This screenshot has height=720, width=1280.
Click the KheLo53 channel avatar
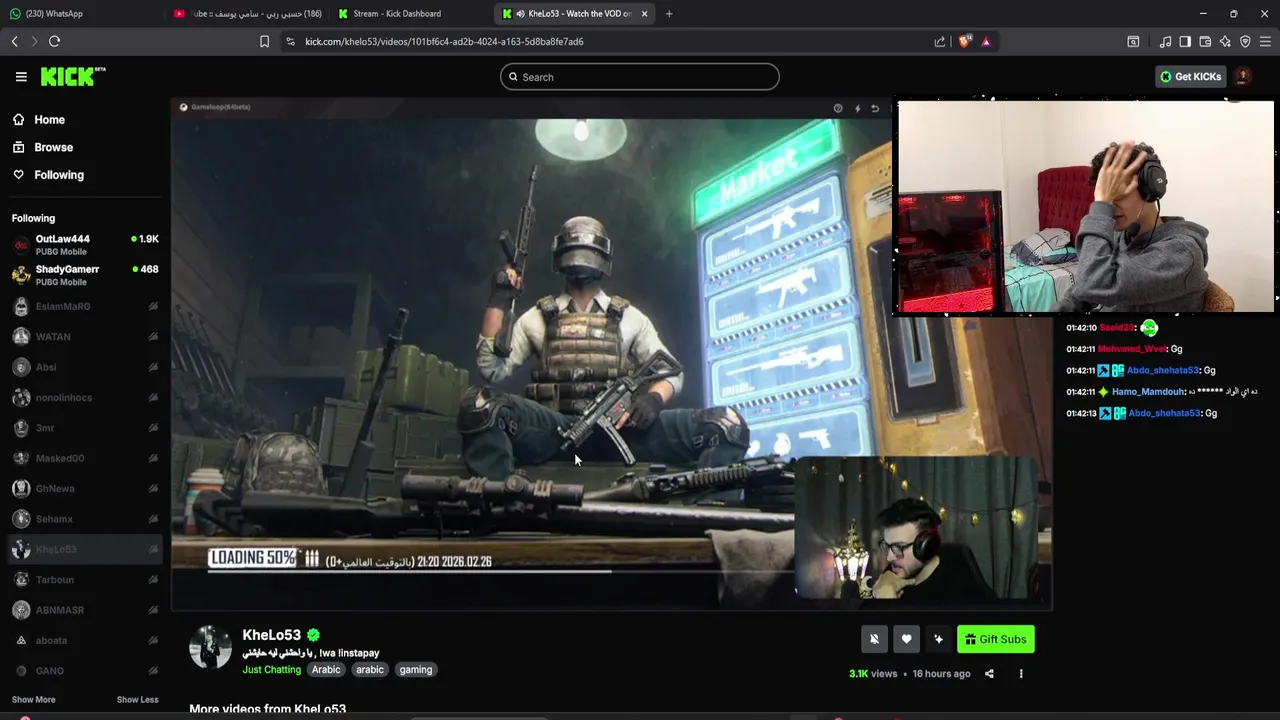(210, 647)
